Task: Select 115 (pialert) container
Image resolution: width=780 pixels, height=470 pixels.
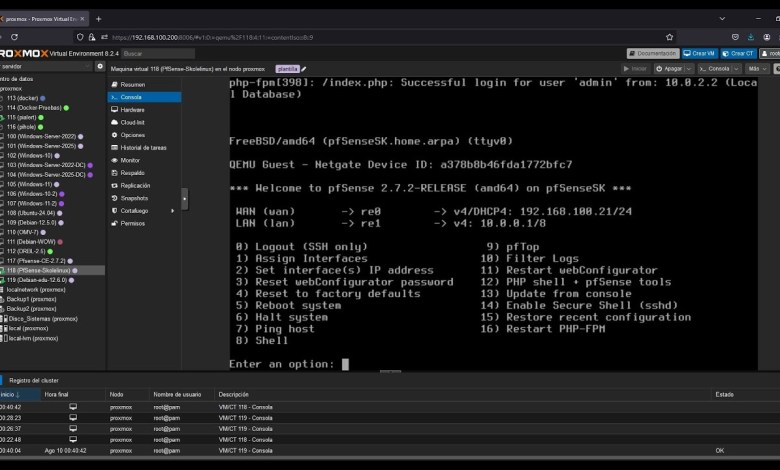Action: click(21, 117)
